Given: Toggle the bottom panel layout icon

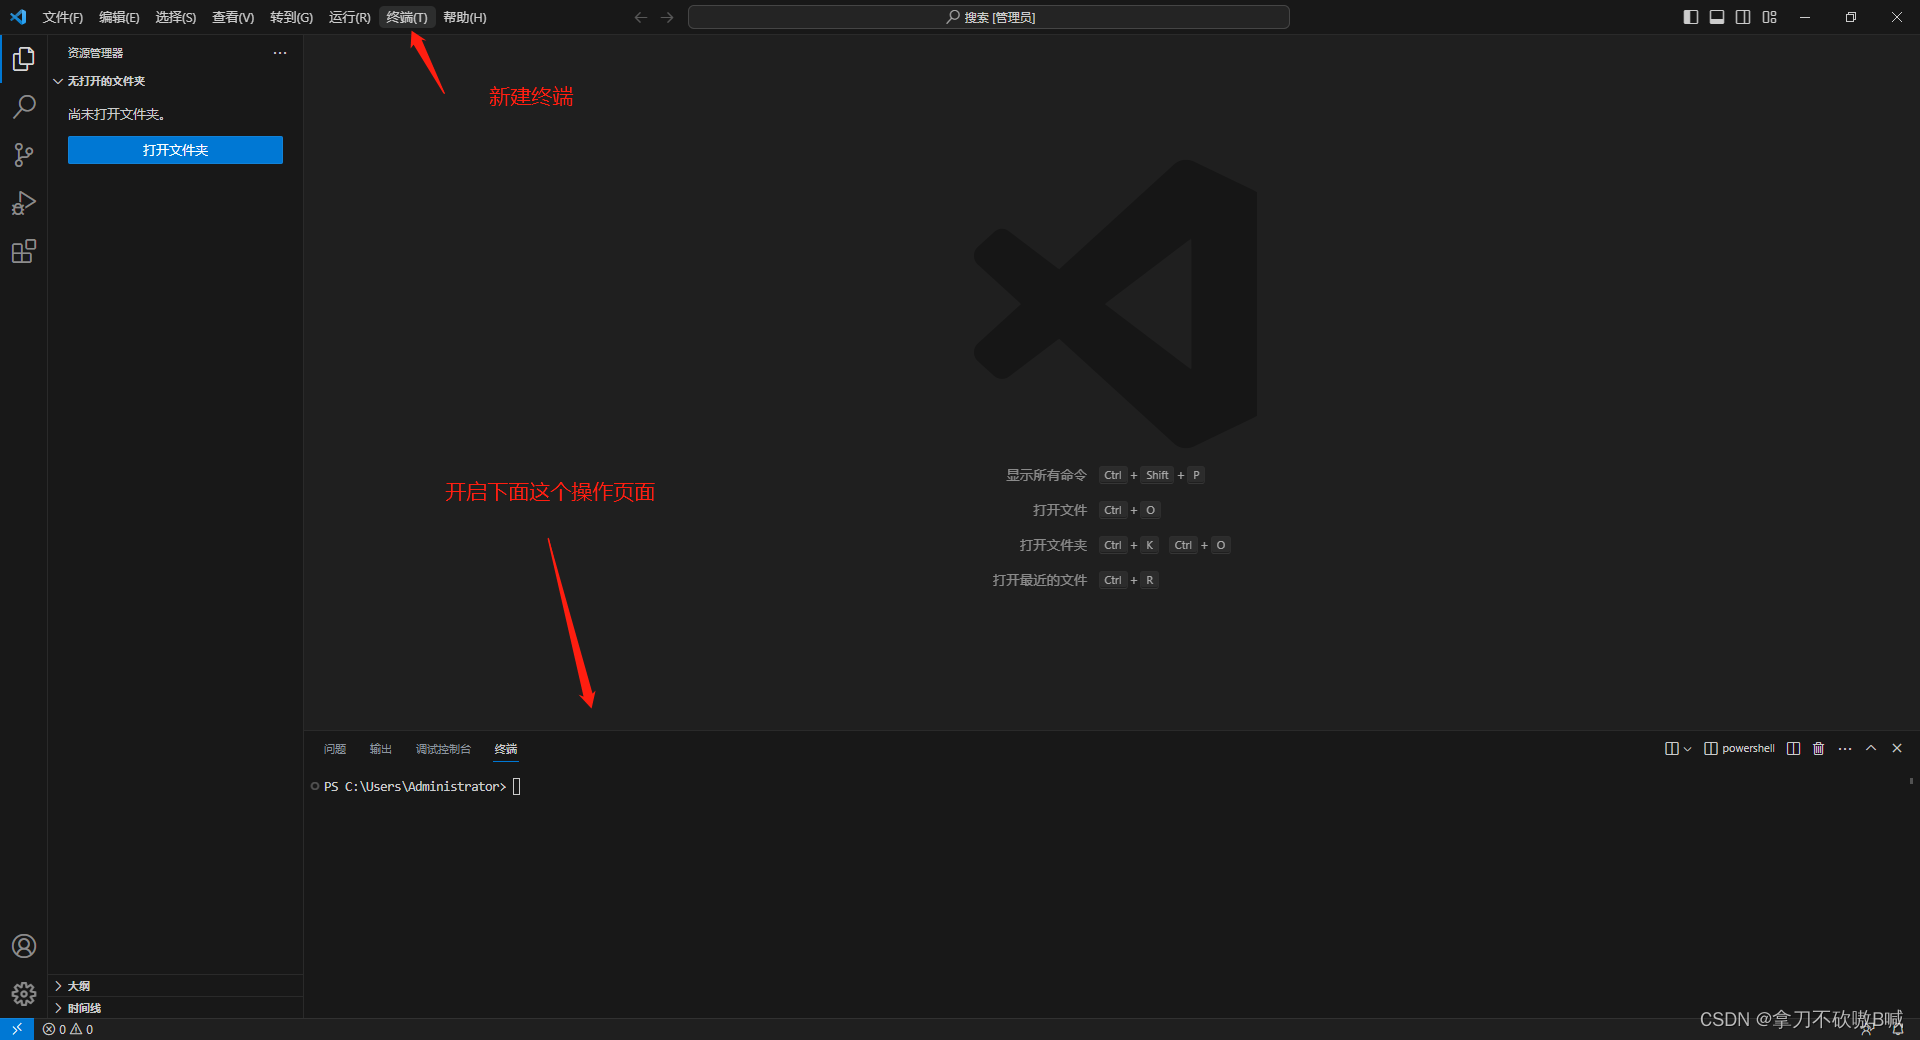Looking at the screenshot, I should (1717, 17).
